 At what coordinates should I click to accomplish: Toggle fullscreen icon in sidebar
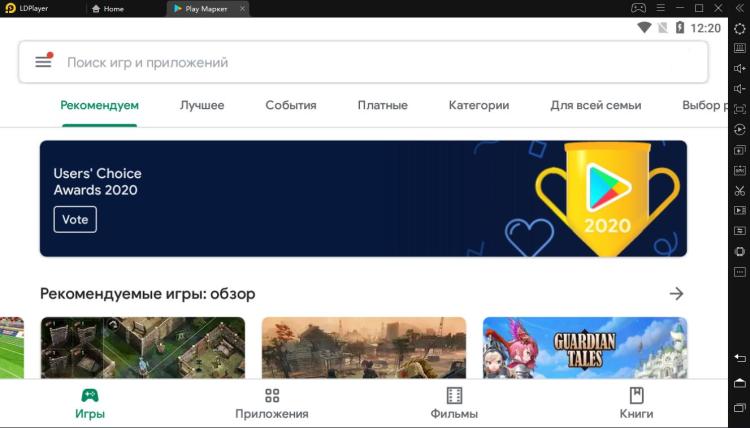(x=739, y=110)
